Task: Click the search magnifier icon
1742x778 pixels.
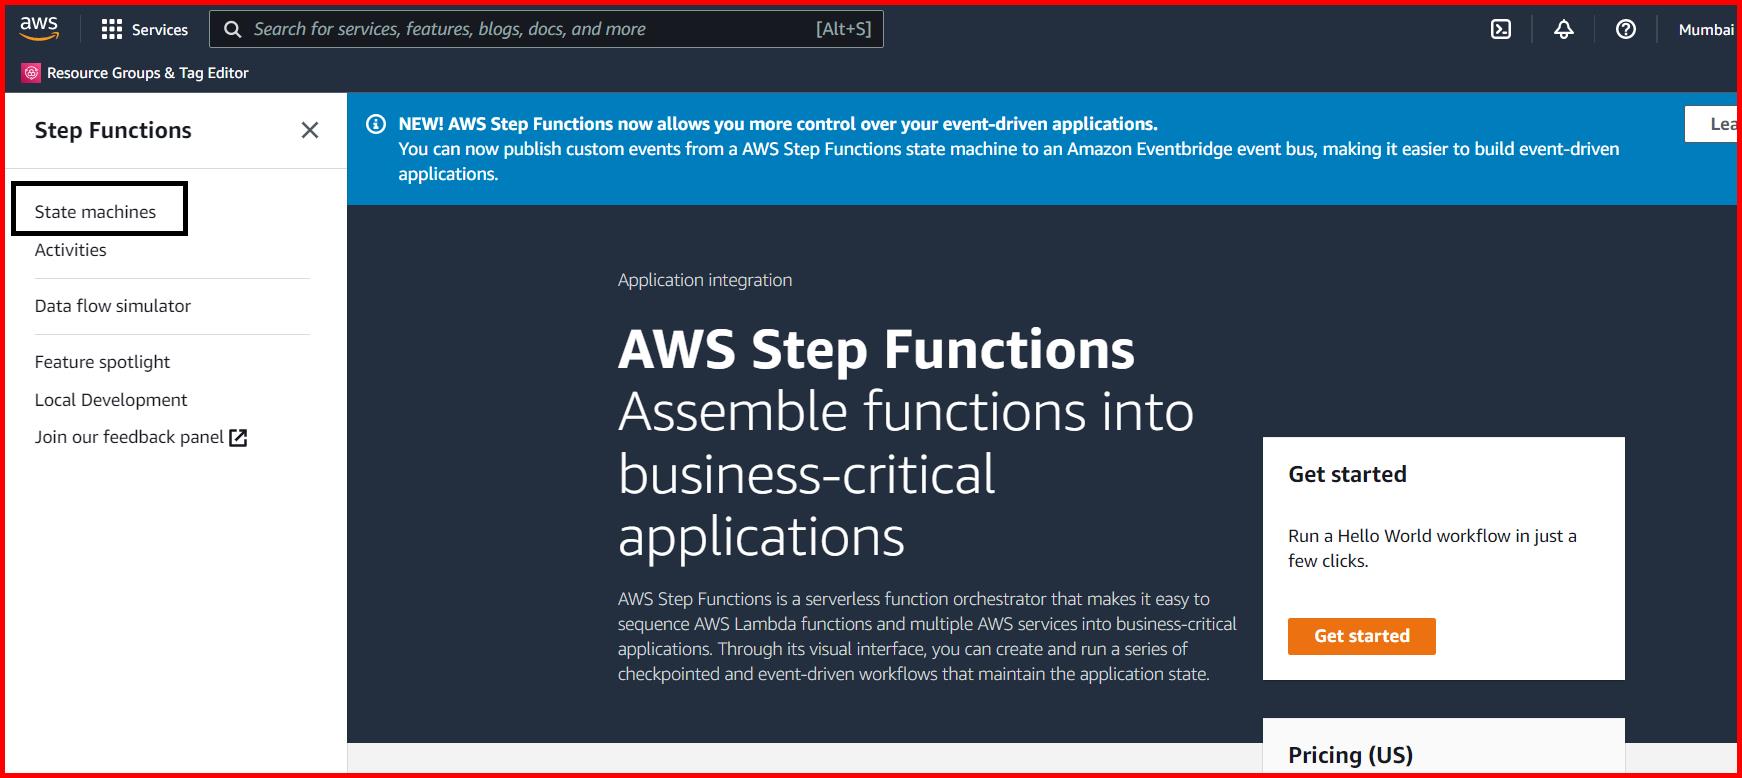Action: [x=233, y=29]
